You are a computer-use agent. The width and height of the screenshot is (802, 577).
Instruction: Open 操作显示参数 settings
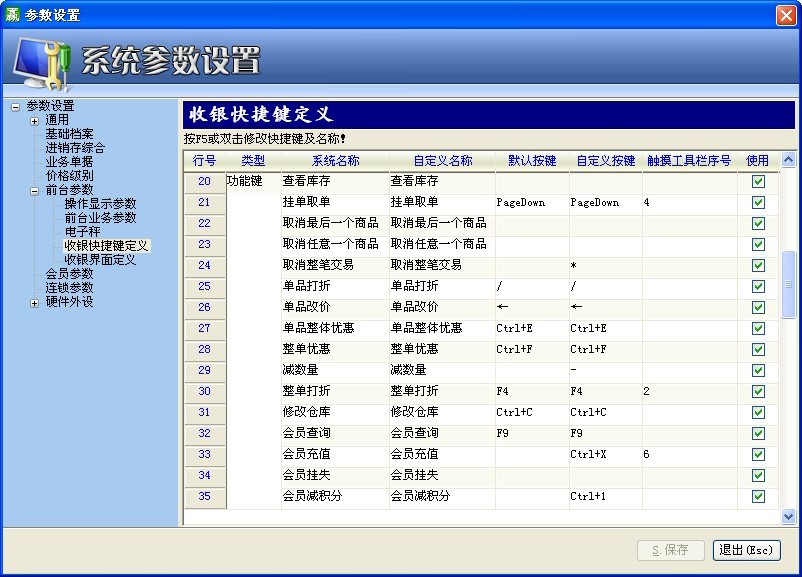point(100,204)
